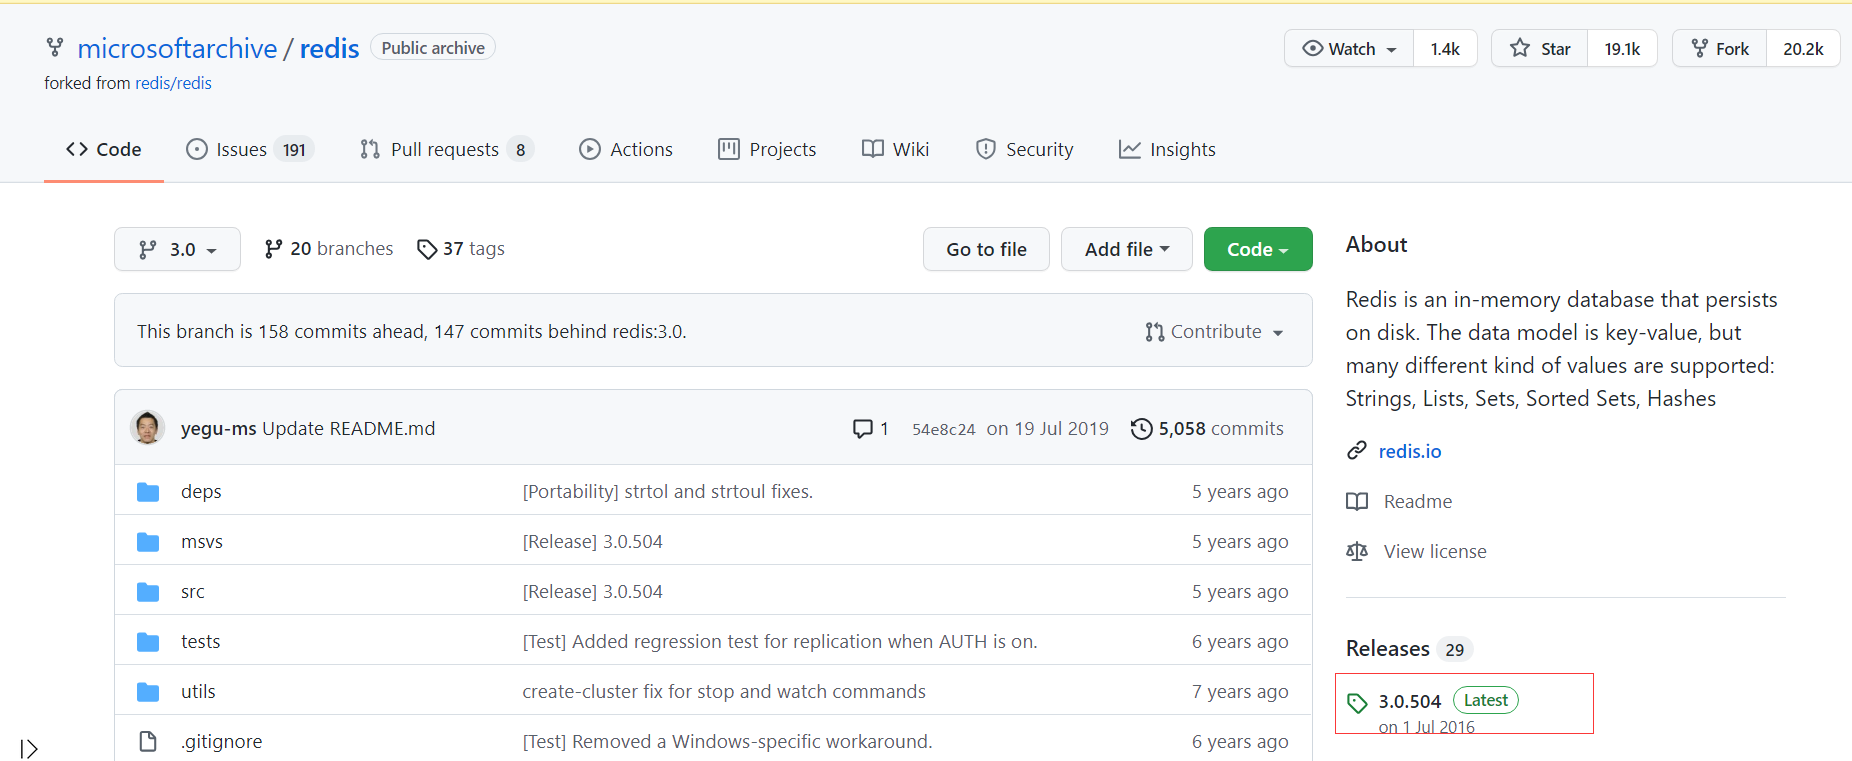The width and height of the screenshot is (1852, 761).
Task: Open the Pull requests tab
Action: (446, 149)
